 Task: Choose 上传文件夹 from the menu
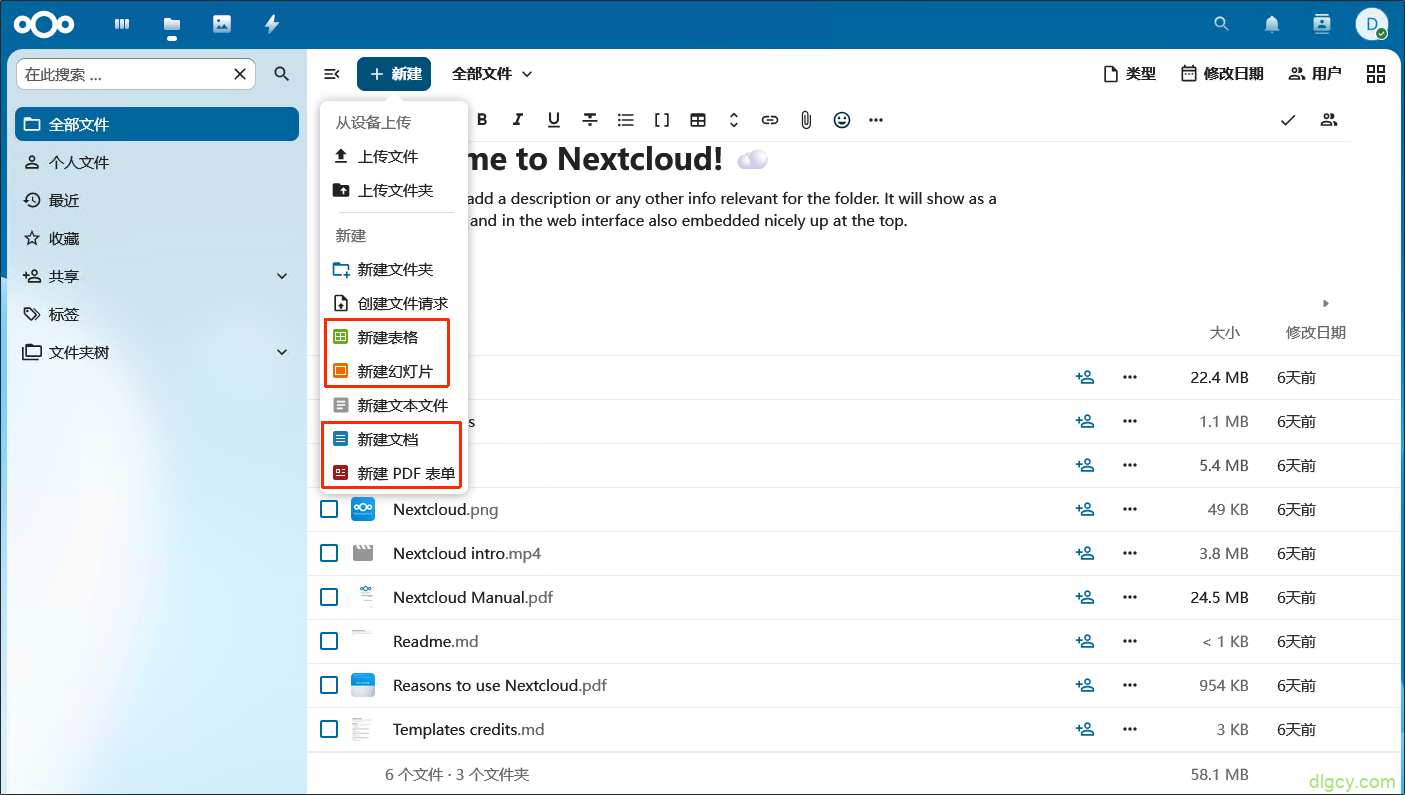pyautogui.click(x=394, y=190)
